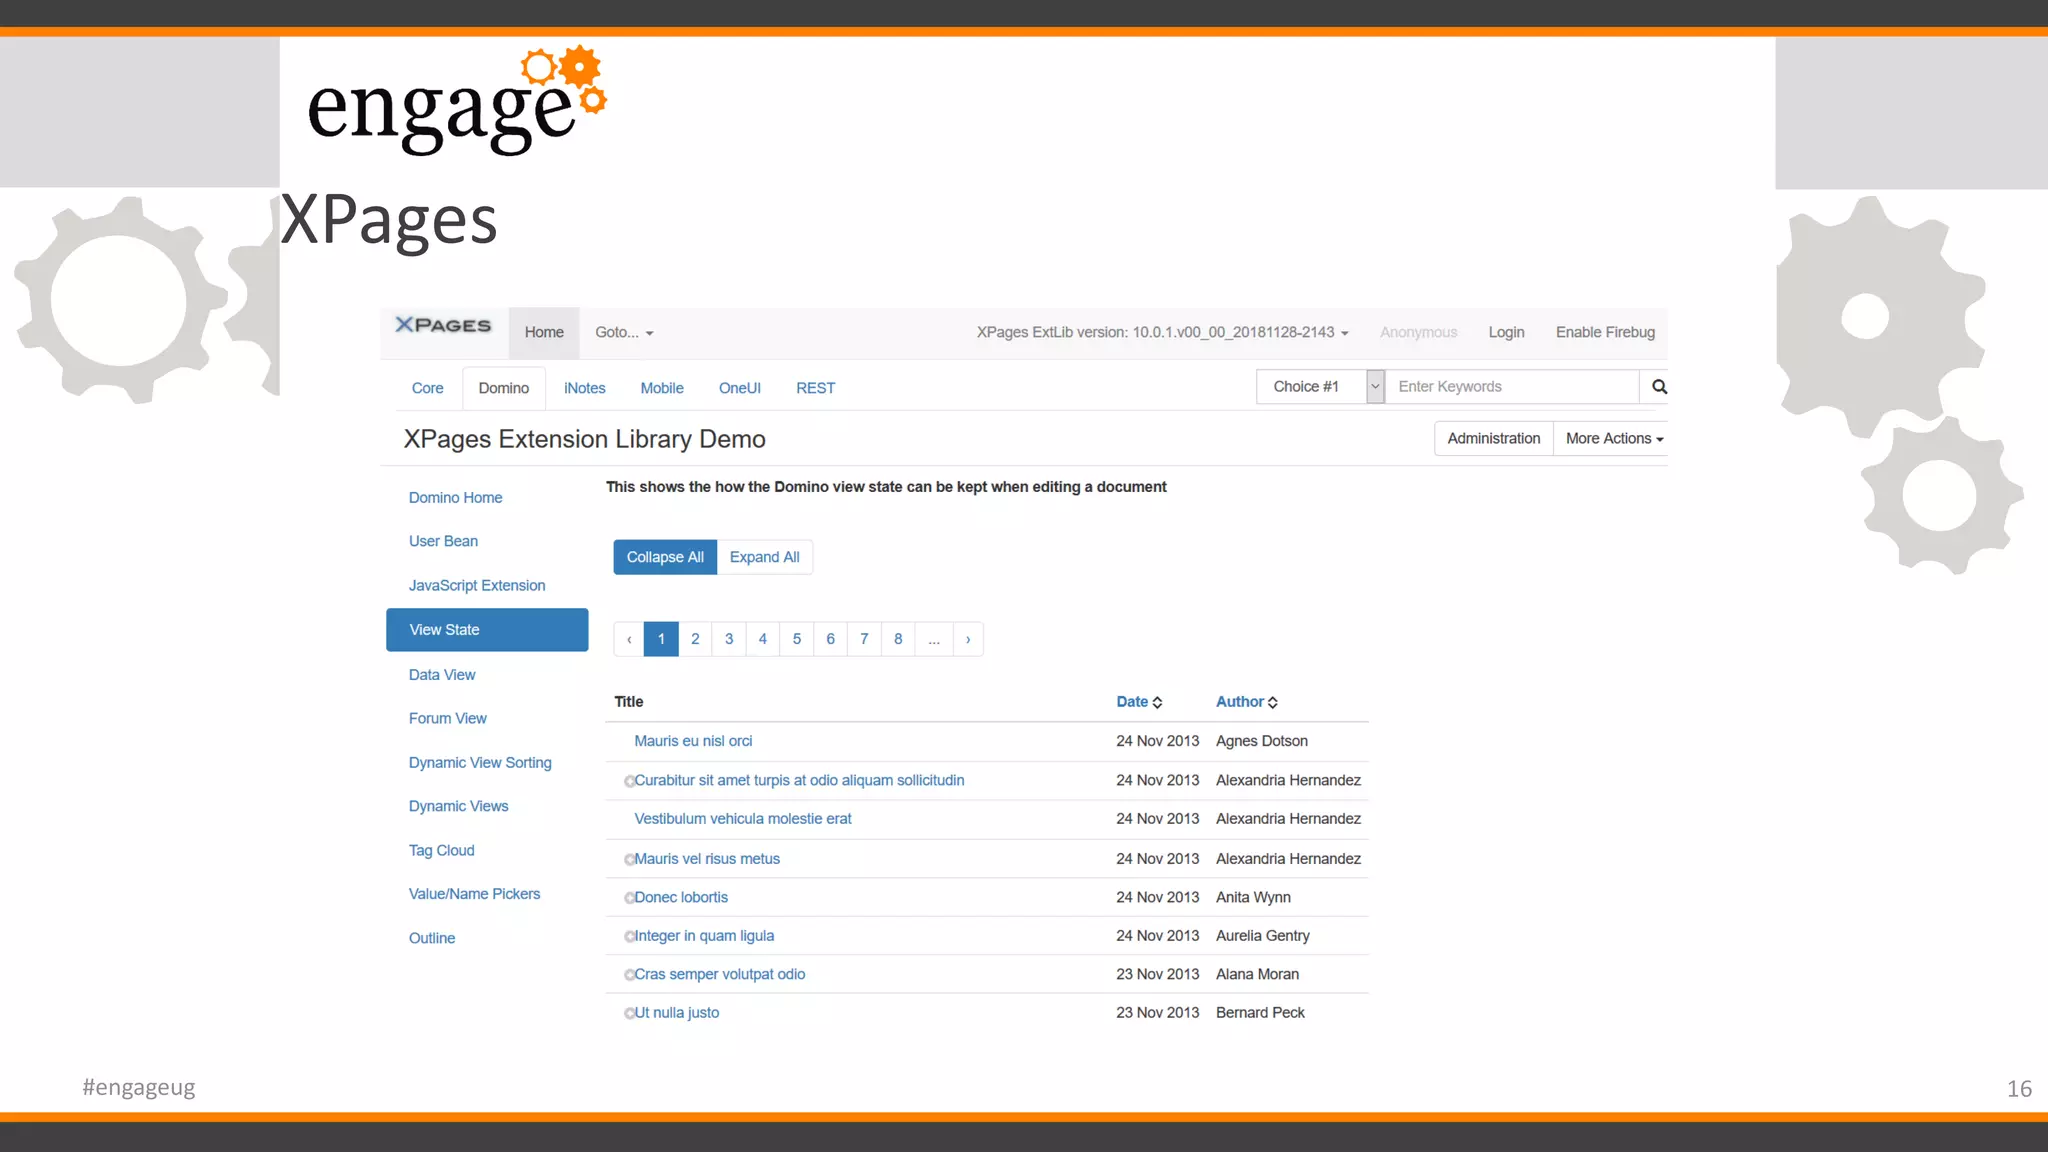Click author cell Agnes Dotson
The width and height of the screenshot is (2048, 1152).
pos(1262,741)
